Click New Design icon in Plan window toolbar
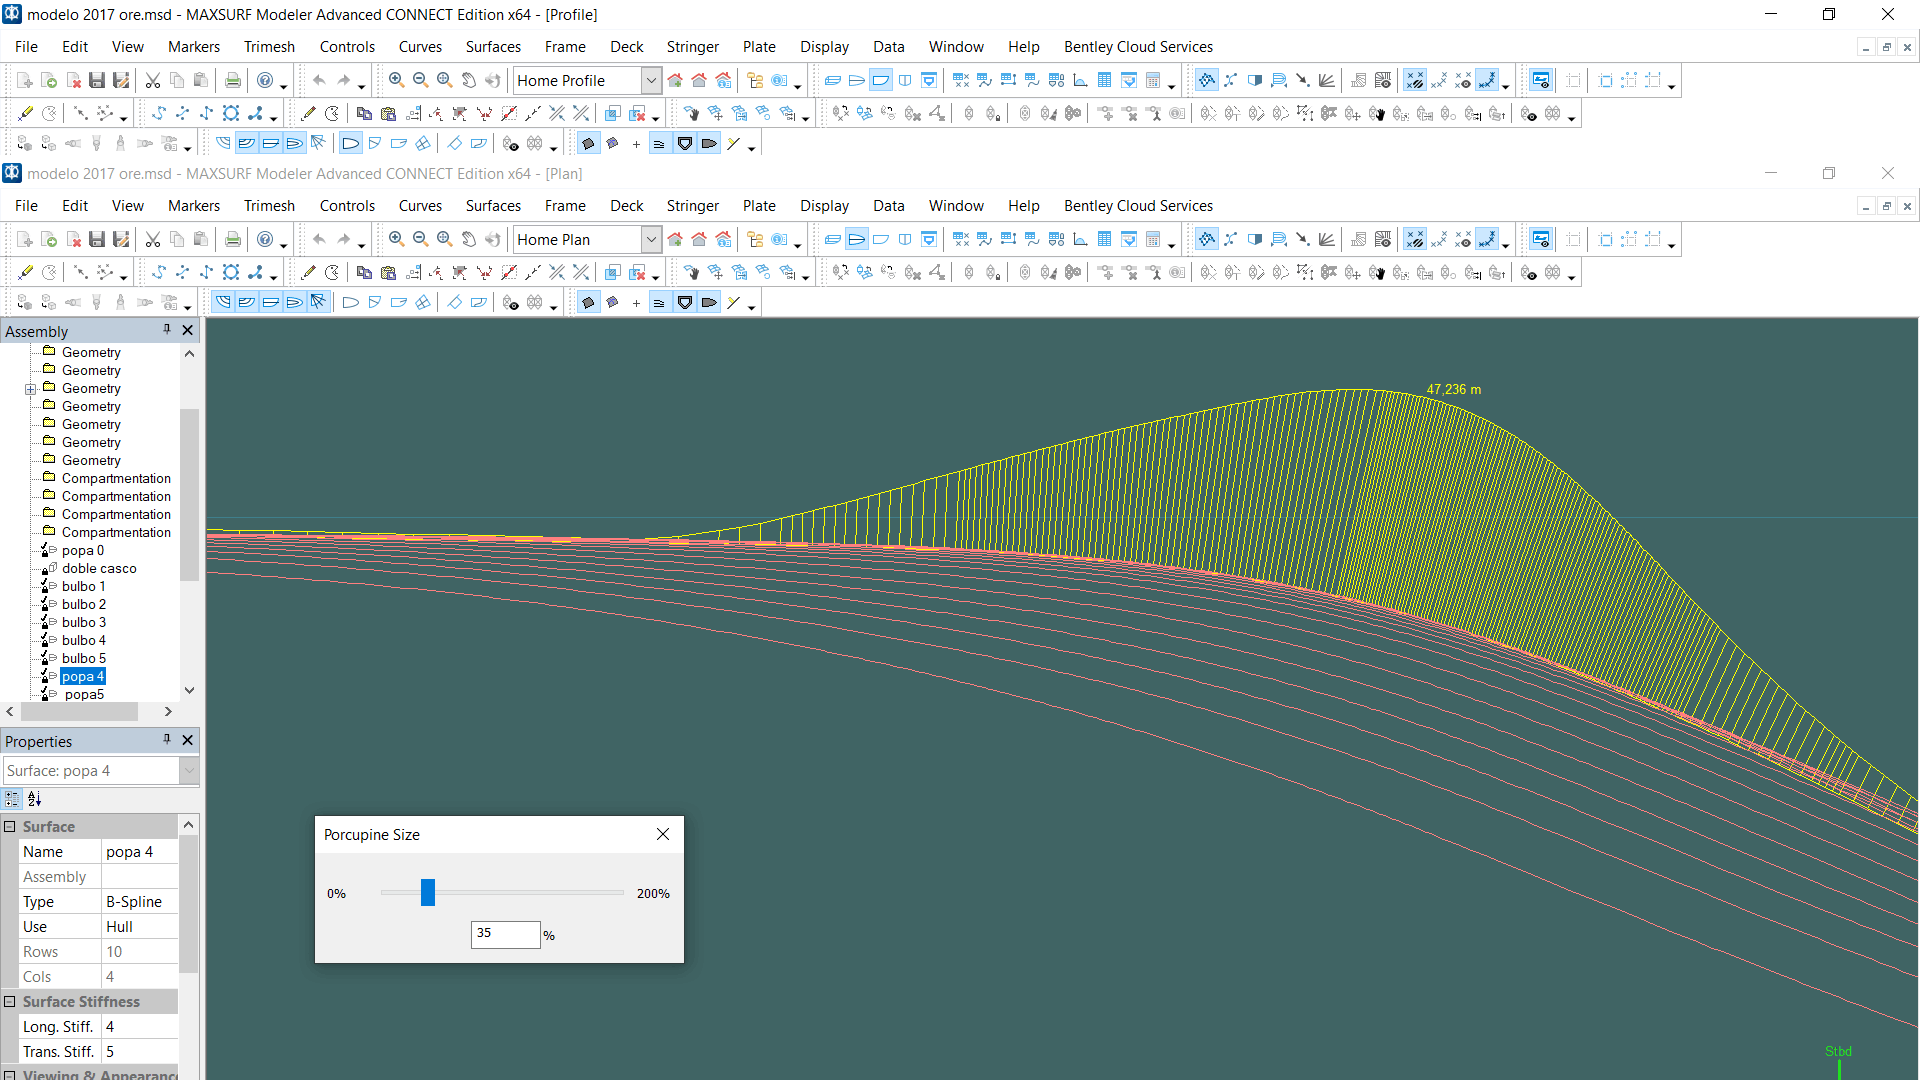This screenshot has height=1080, width=1920. [x=25, y=240]
